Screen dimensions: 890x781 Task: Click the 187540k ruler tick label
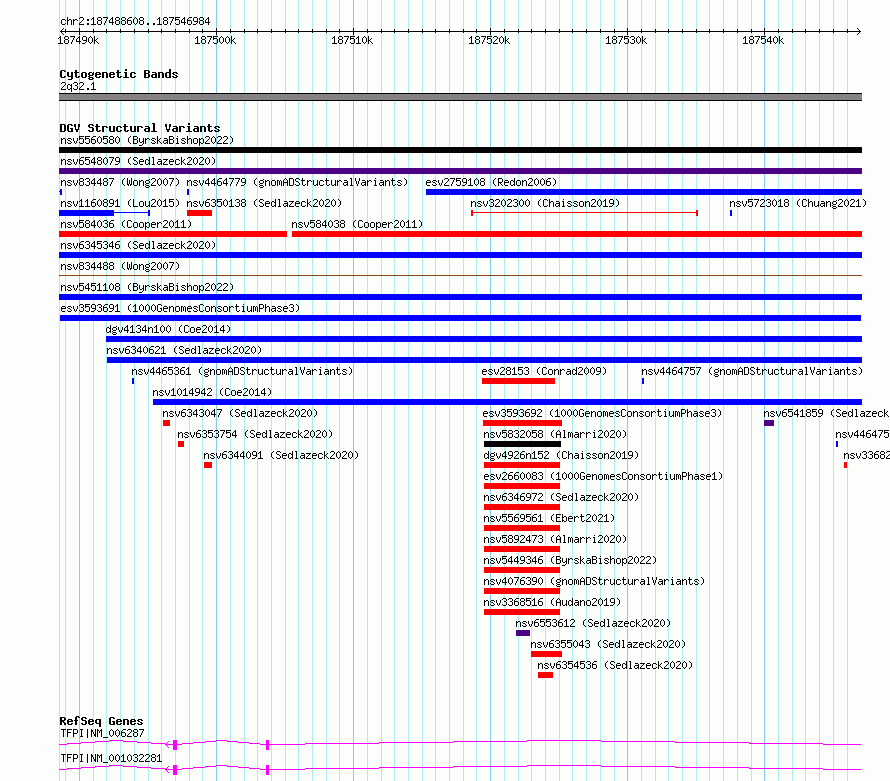(763, 40)
